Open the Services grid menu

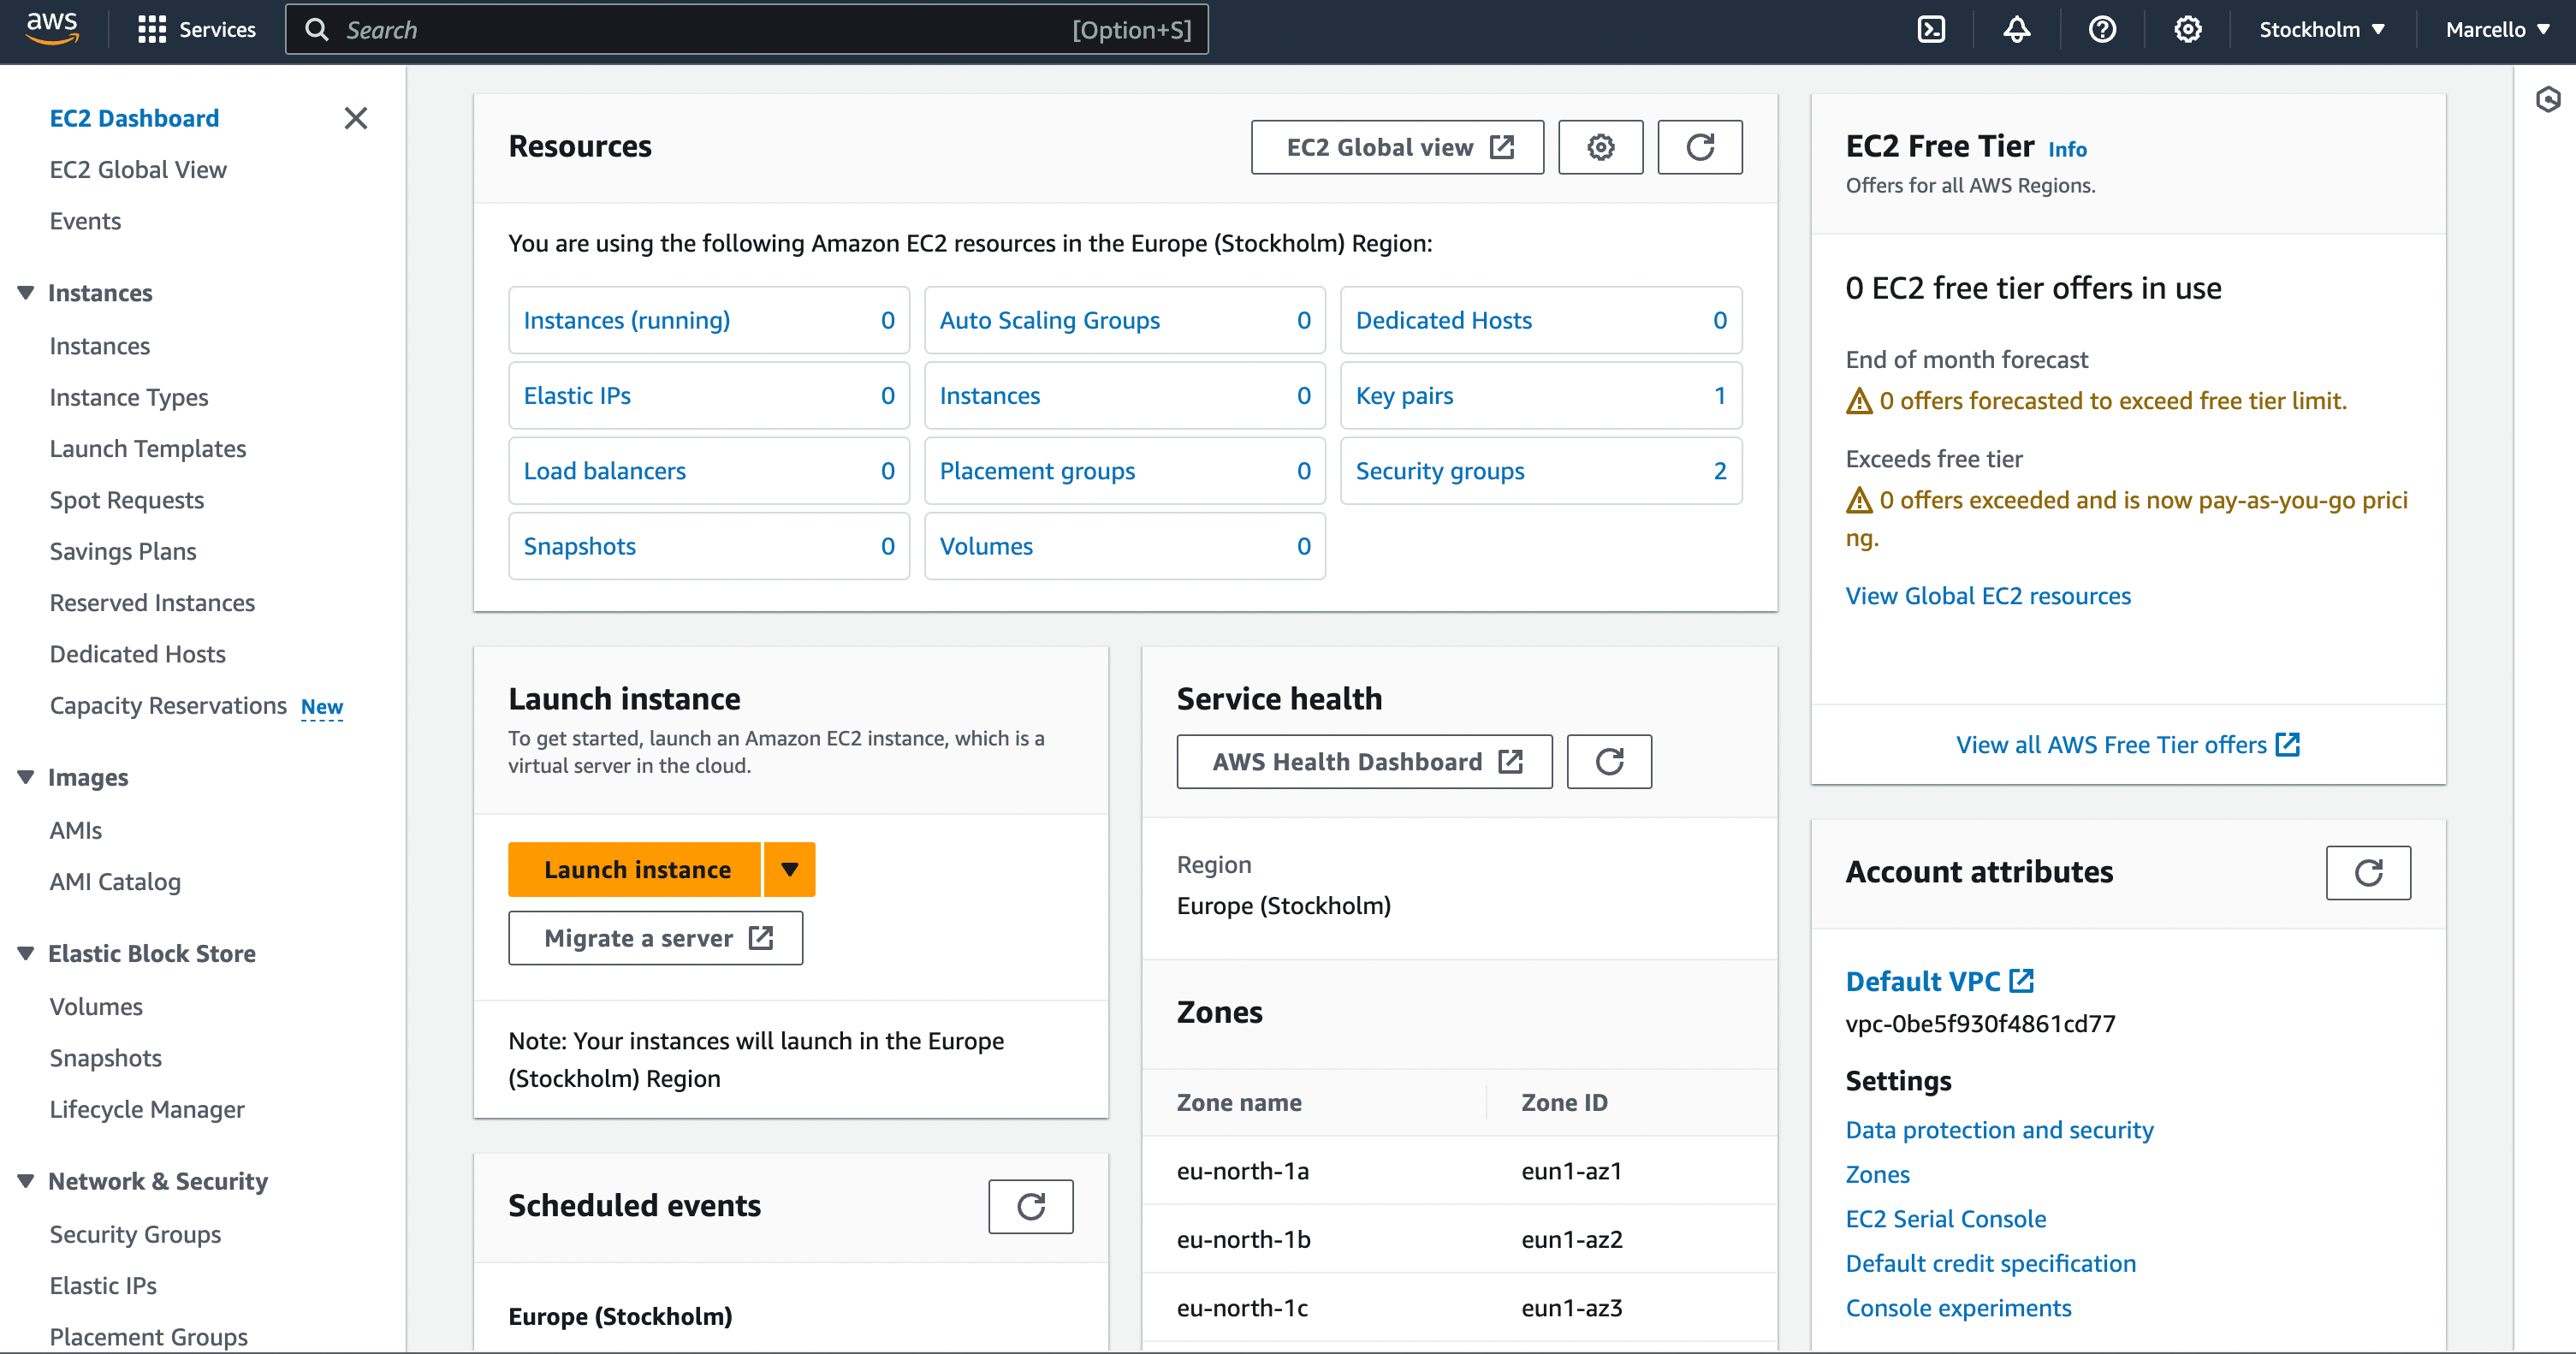tap(196, 30)
